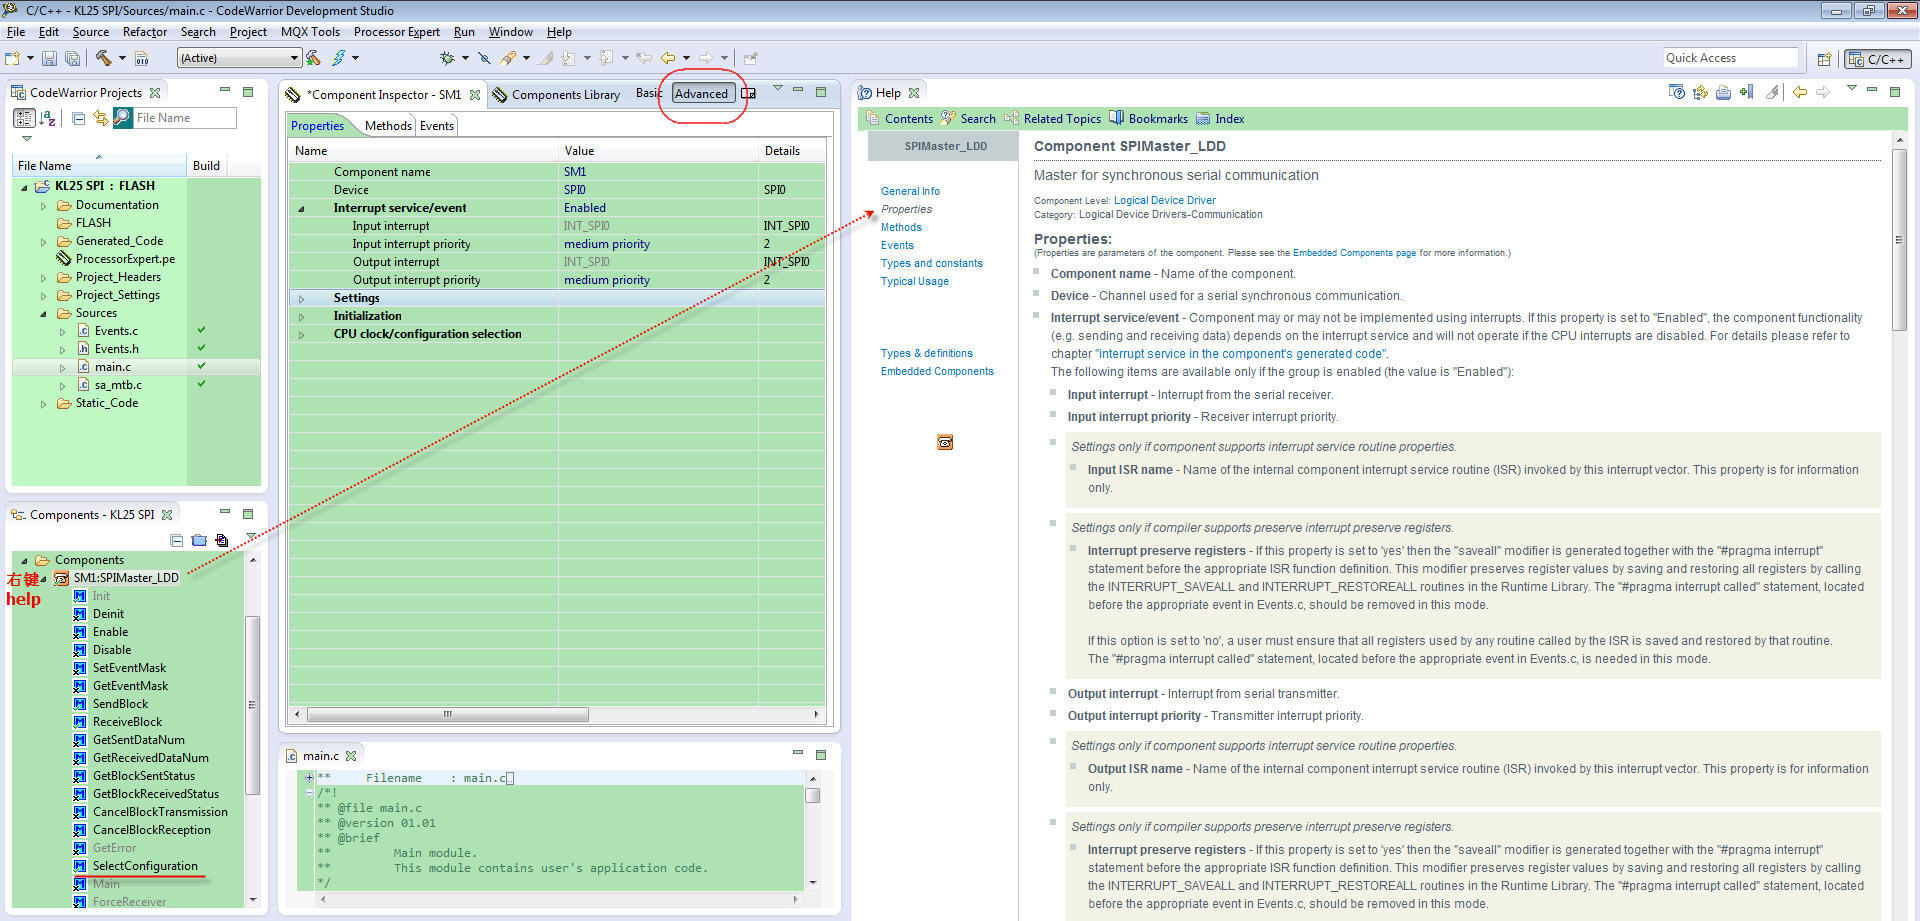Expand the Settings property group
Viewport: 1920px width, 921px height.
pos(301,298)
